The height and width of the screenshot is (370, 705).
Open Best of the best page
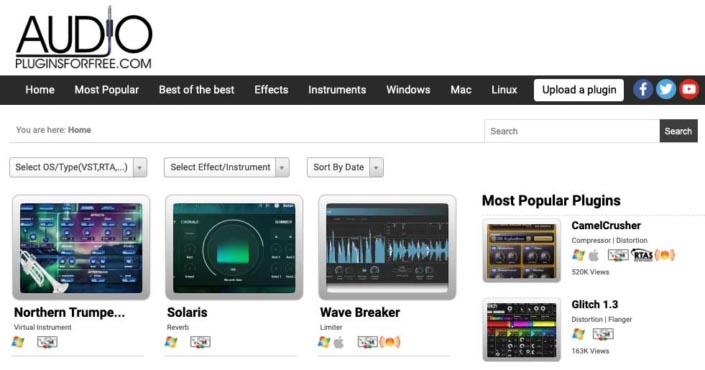pyautogui.click(x=196, y=90)
